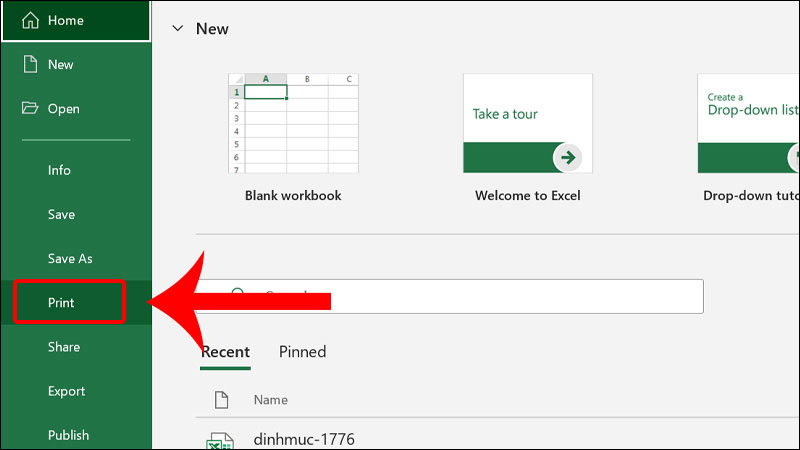This screenshot has height=450, width=800.
Task: Open the Drop-down tutorial template
Action: click(748, 123)
